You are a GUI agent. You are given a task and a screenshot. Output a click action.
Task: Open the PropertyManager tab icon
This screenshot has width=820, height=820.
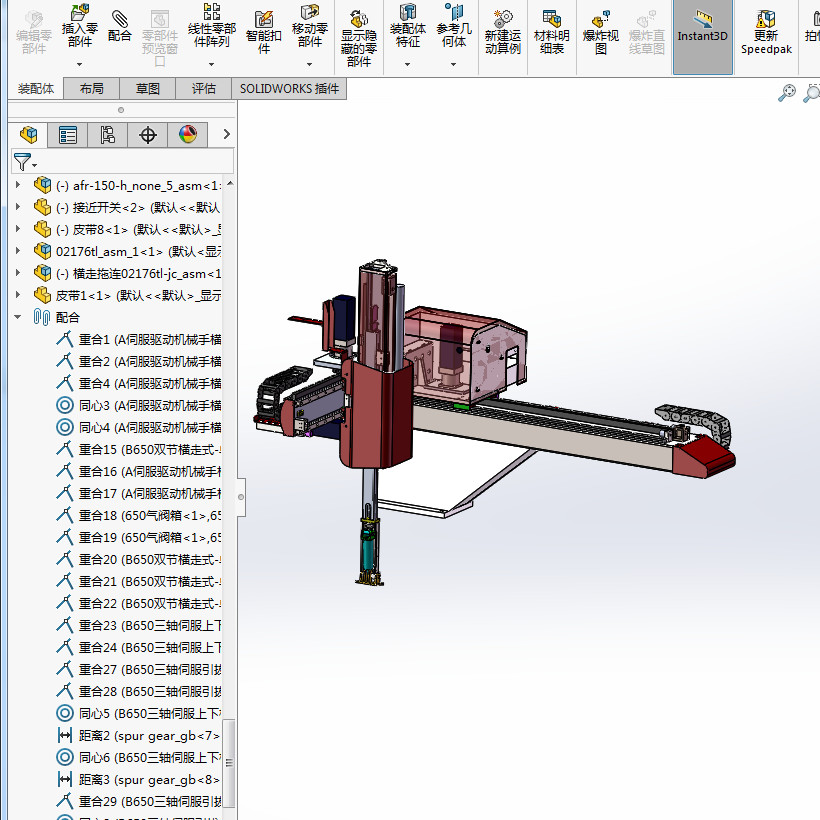tap(68, 135)
